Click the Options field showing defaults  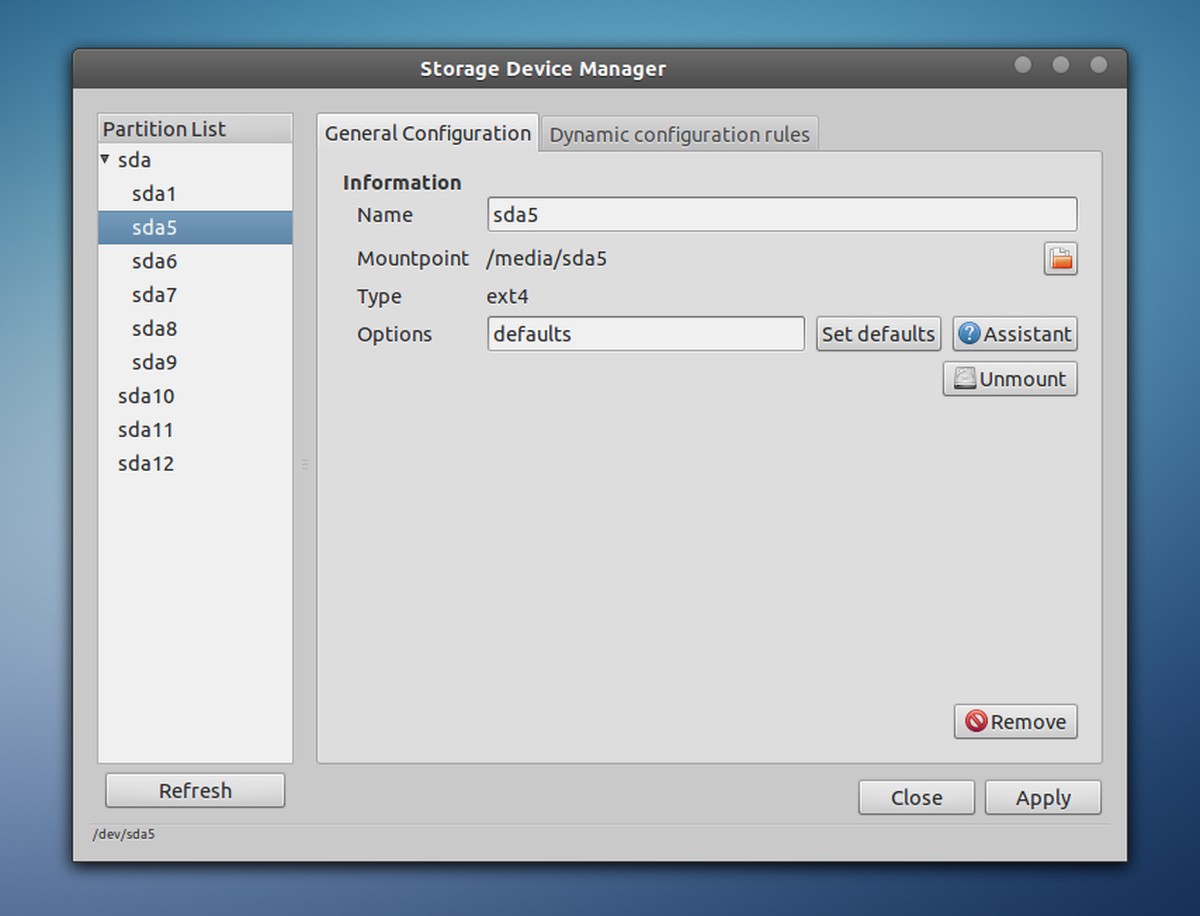[x=645, y=333]
